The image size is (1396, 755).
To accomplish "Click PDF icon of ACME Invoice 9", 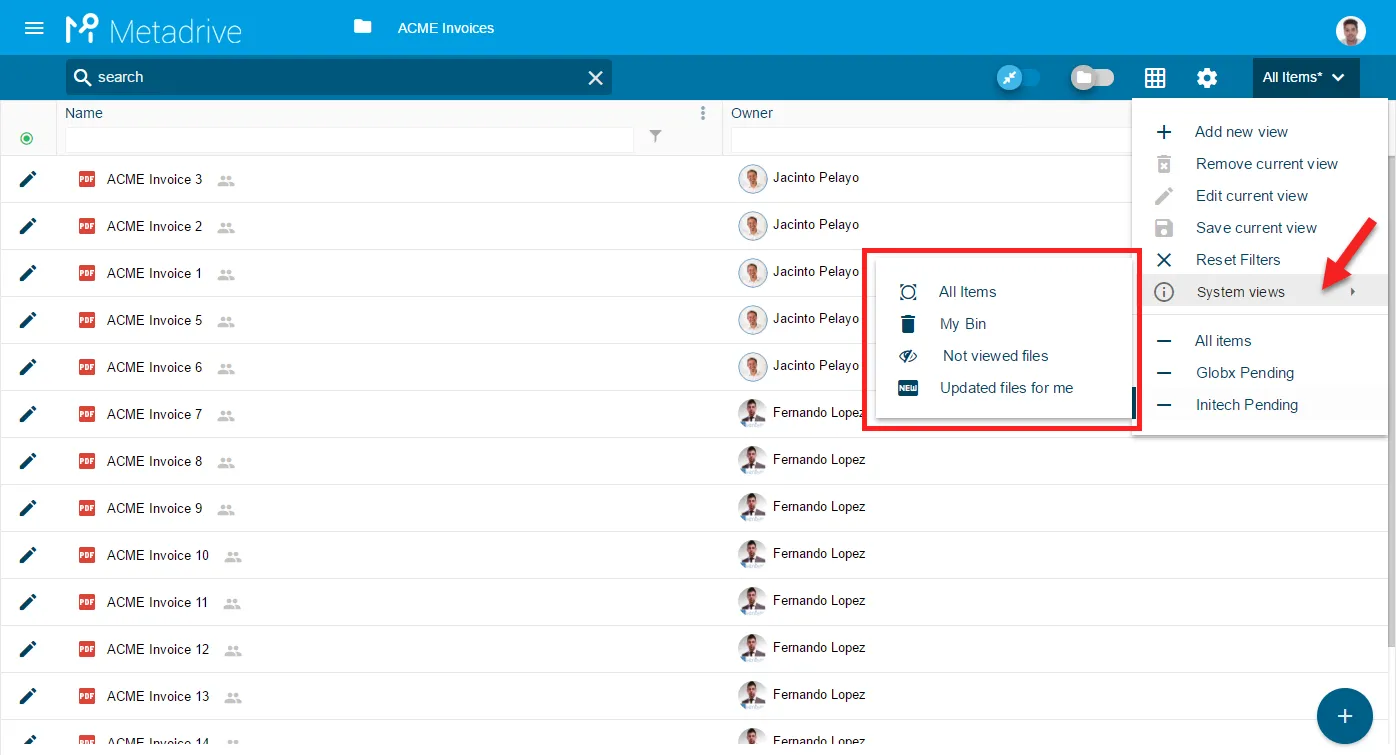I will coord(87,508).
